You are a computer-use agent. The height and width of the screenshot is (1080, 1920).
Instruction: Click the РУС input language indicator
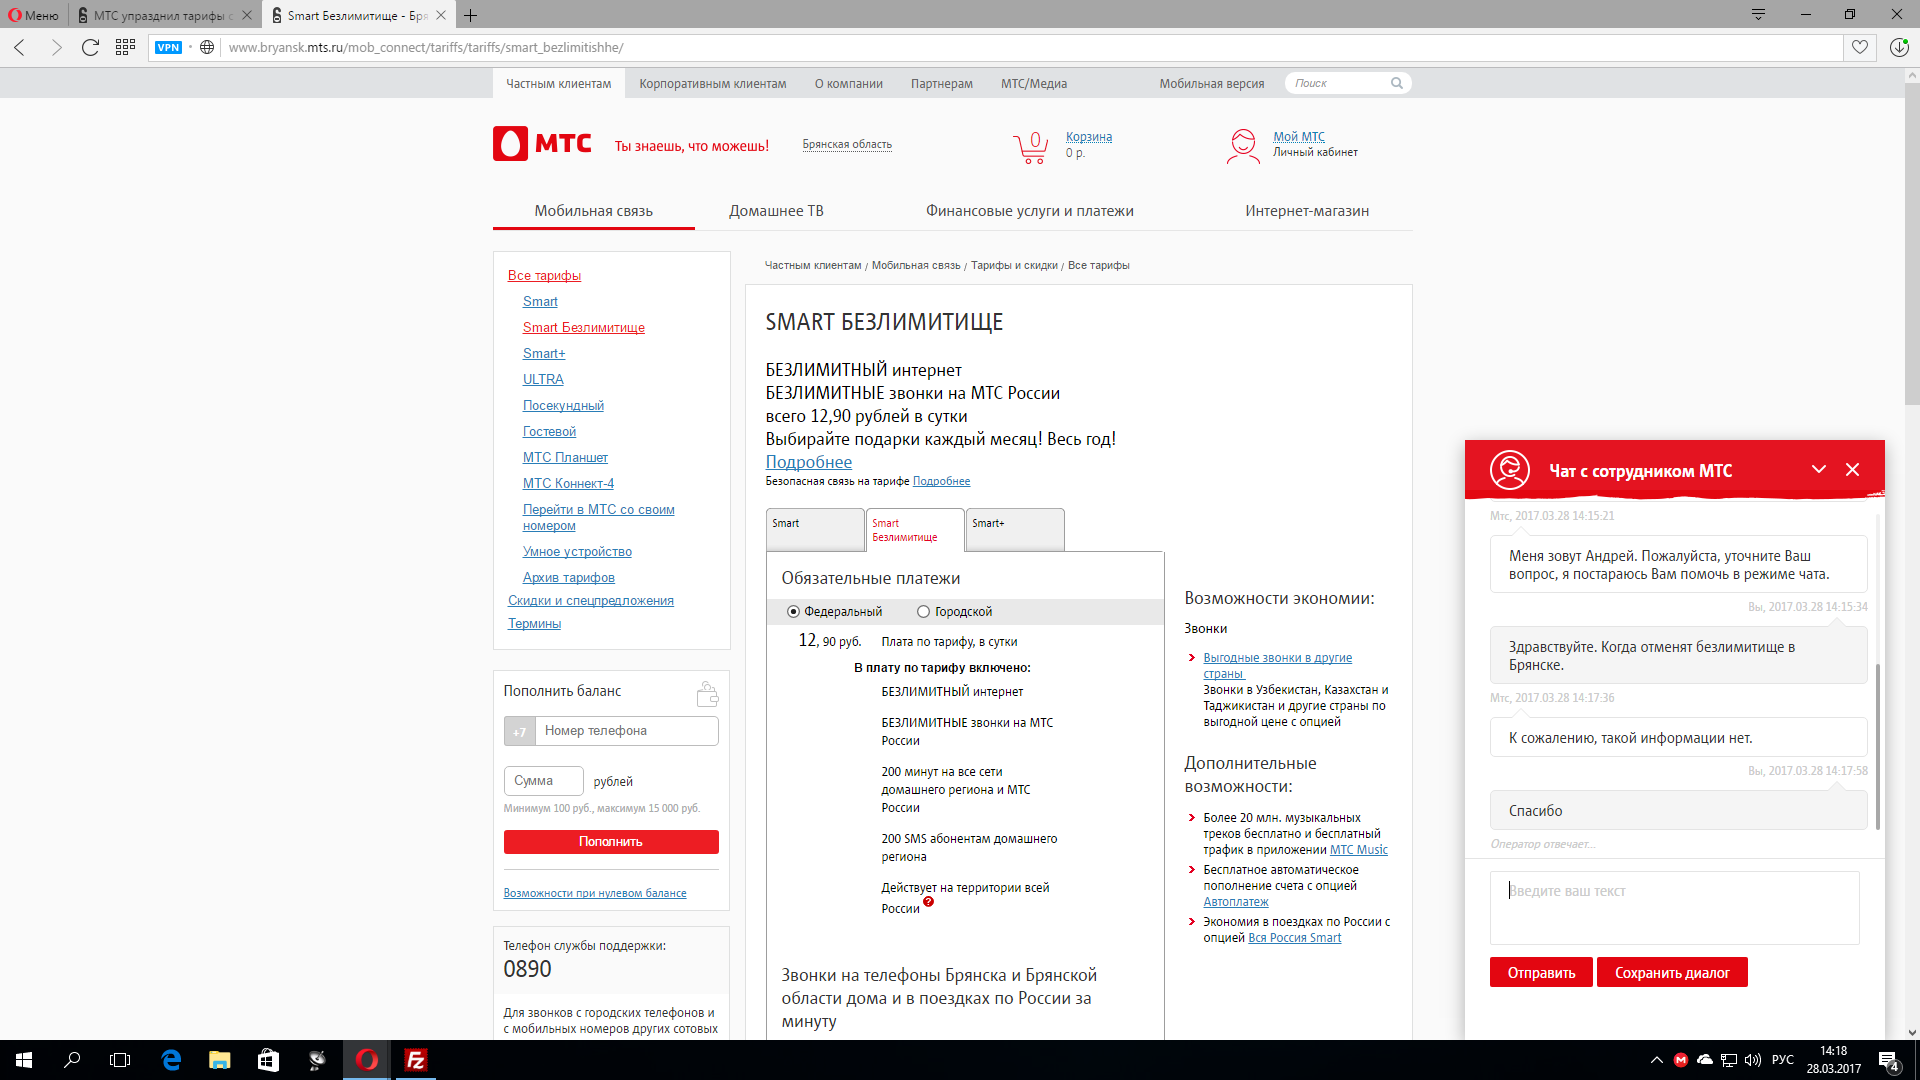pos(1783,1060)
